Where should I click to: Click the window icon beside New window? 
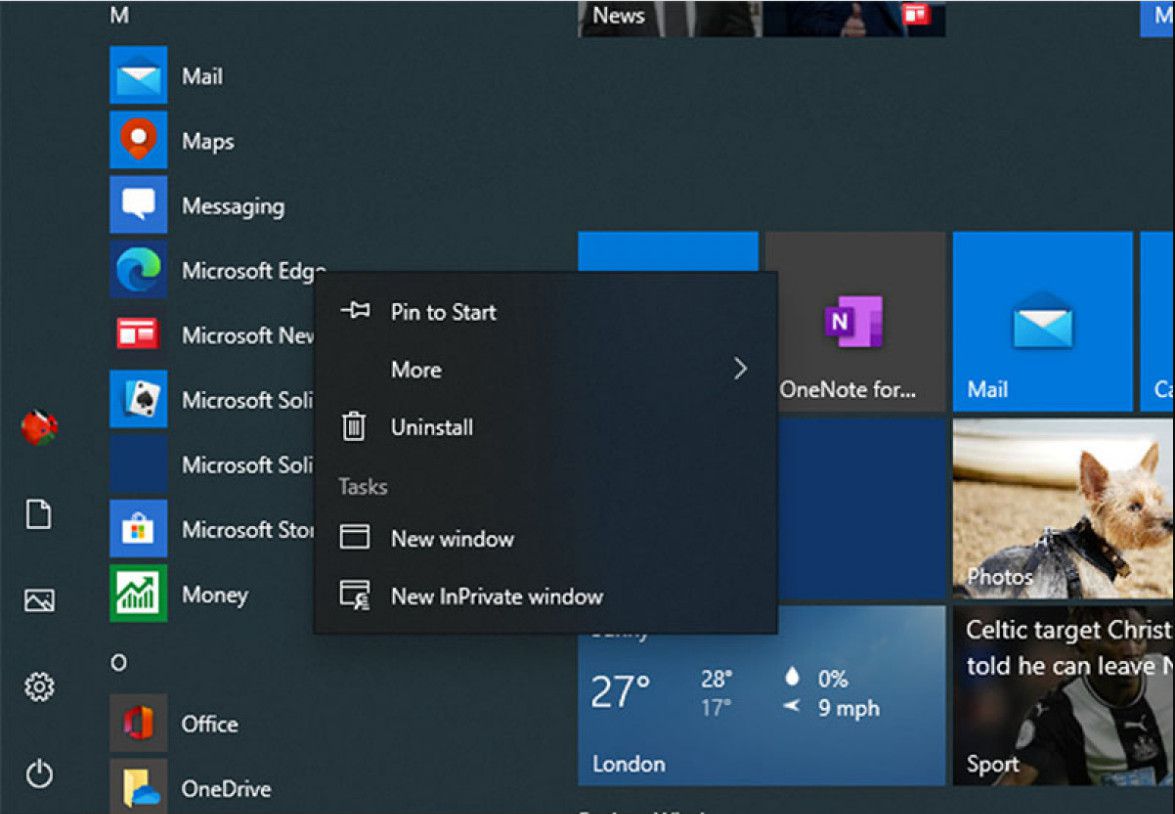pos(354,537)
